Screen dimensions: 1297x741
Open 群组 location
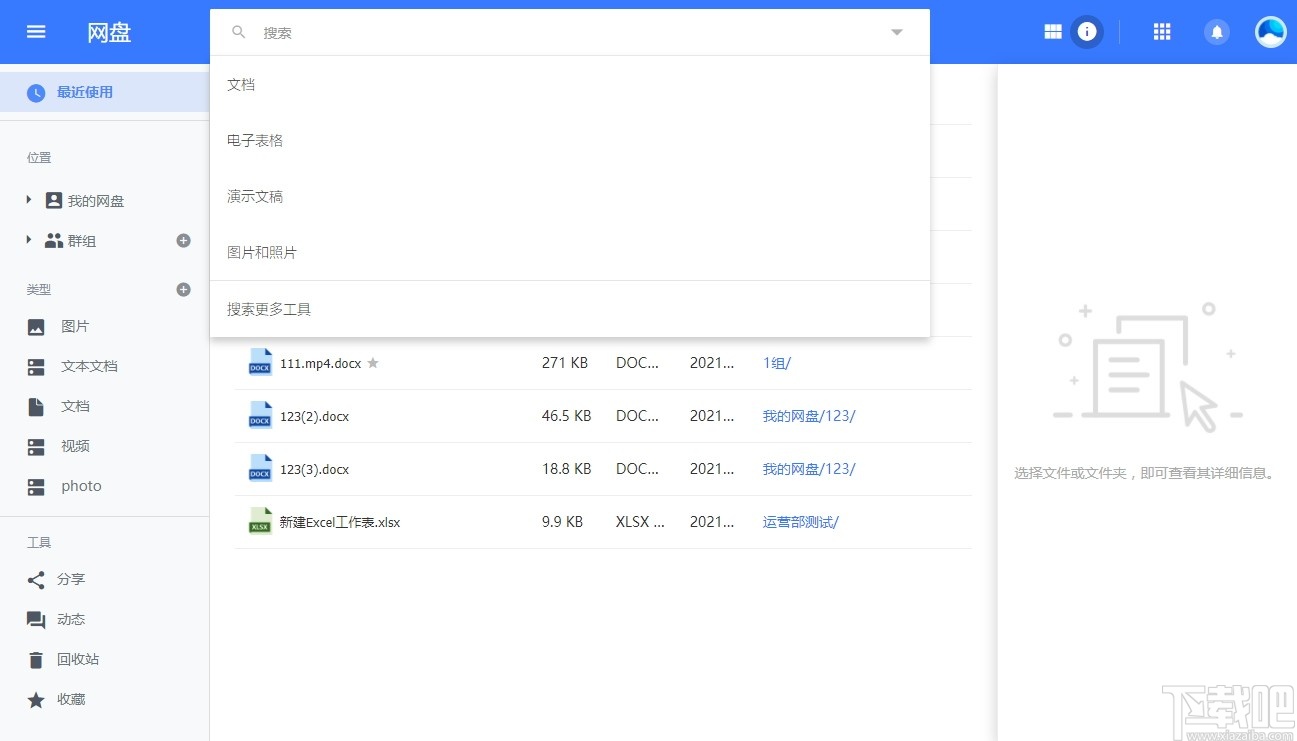pos(82,241)
